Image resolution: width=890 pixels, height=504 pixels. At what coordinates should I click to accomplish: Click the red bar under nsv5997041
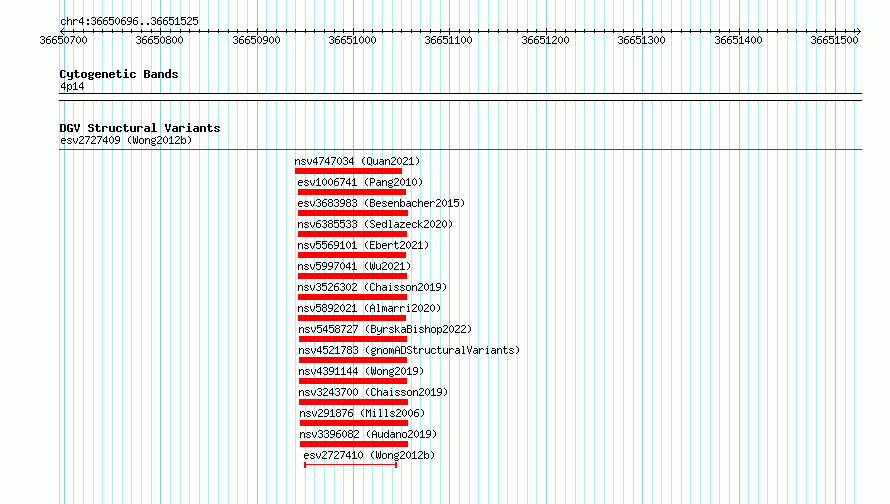(x=352, y=276)
